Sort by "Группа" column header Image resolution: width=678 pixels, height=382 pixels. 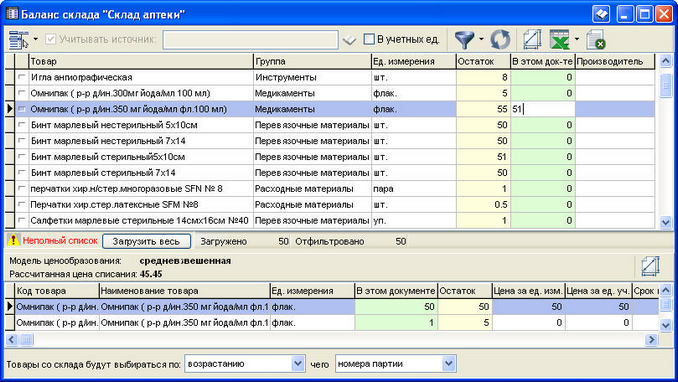[312, 61]
